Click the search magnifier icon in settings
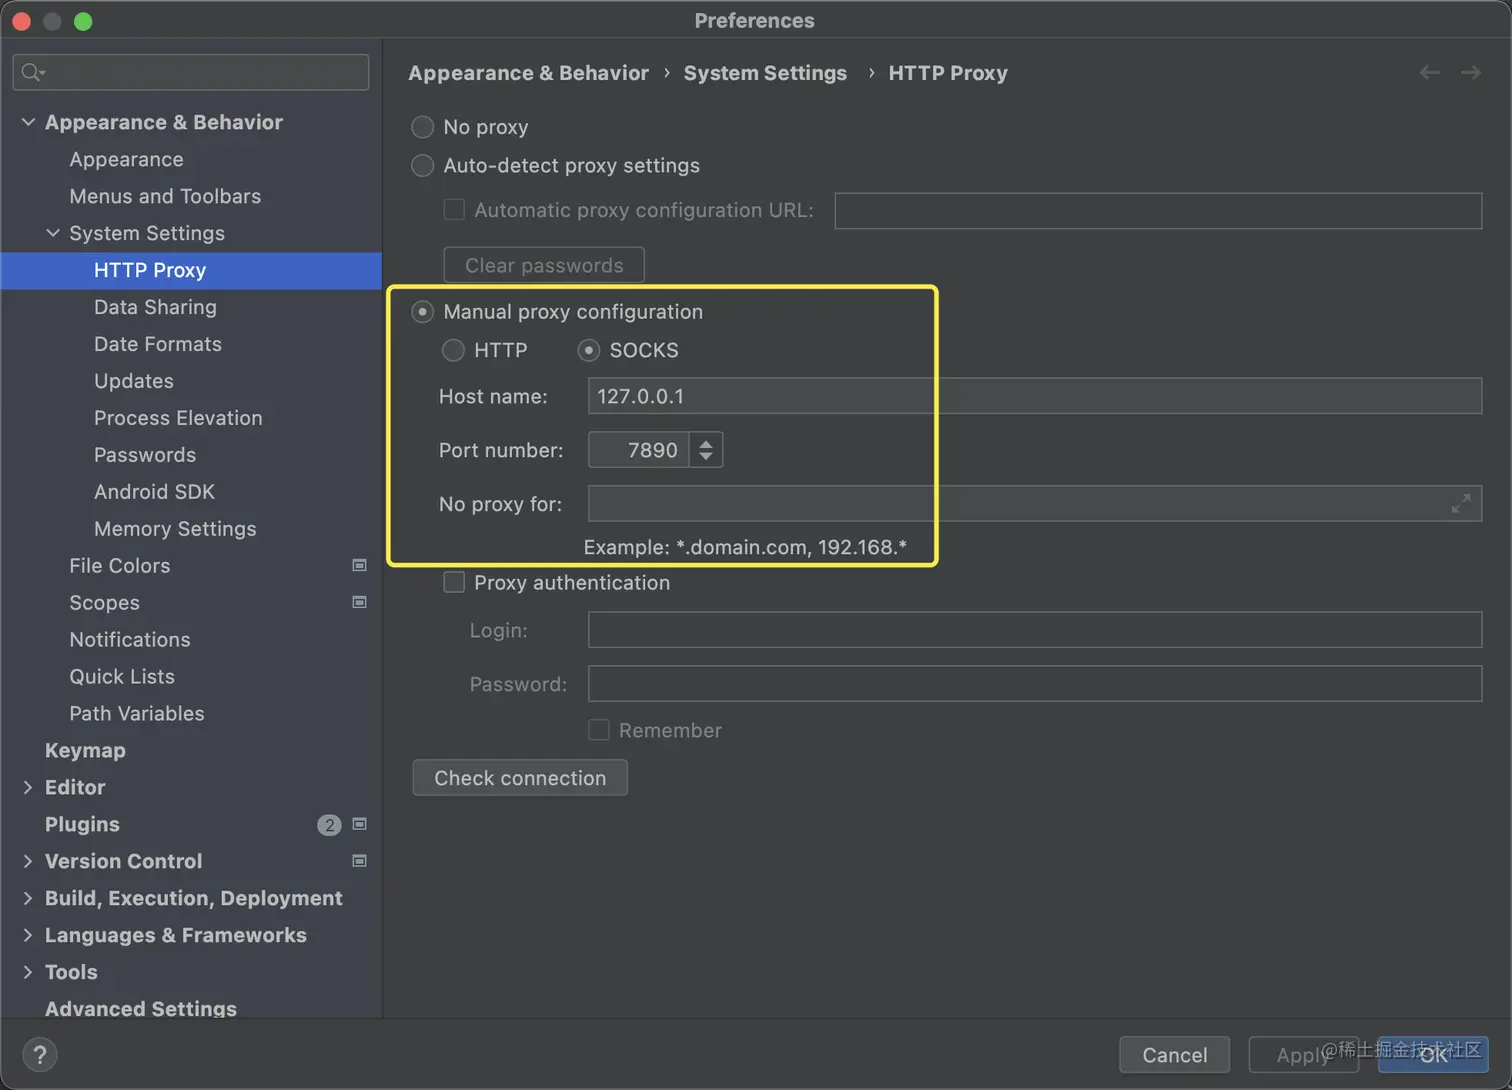 click(x=32, y=72)
